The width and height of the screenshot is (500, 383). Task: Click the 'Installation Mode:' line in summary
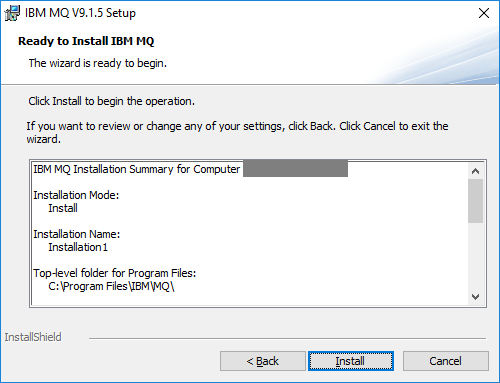pos(76,195)
